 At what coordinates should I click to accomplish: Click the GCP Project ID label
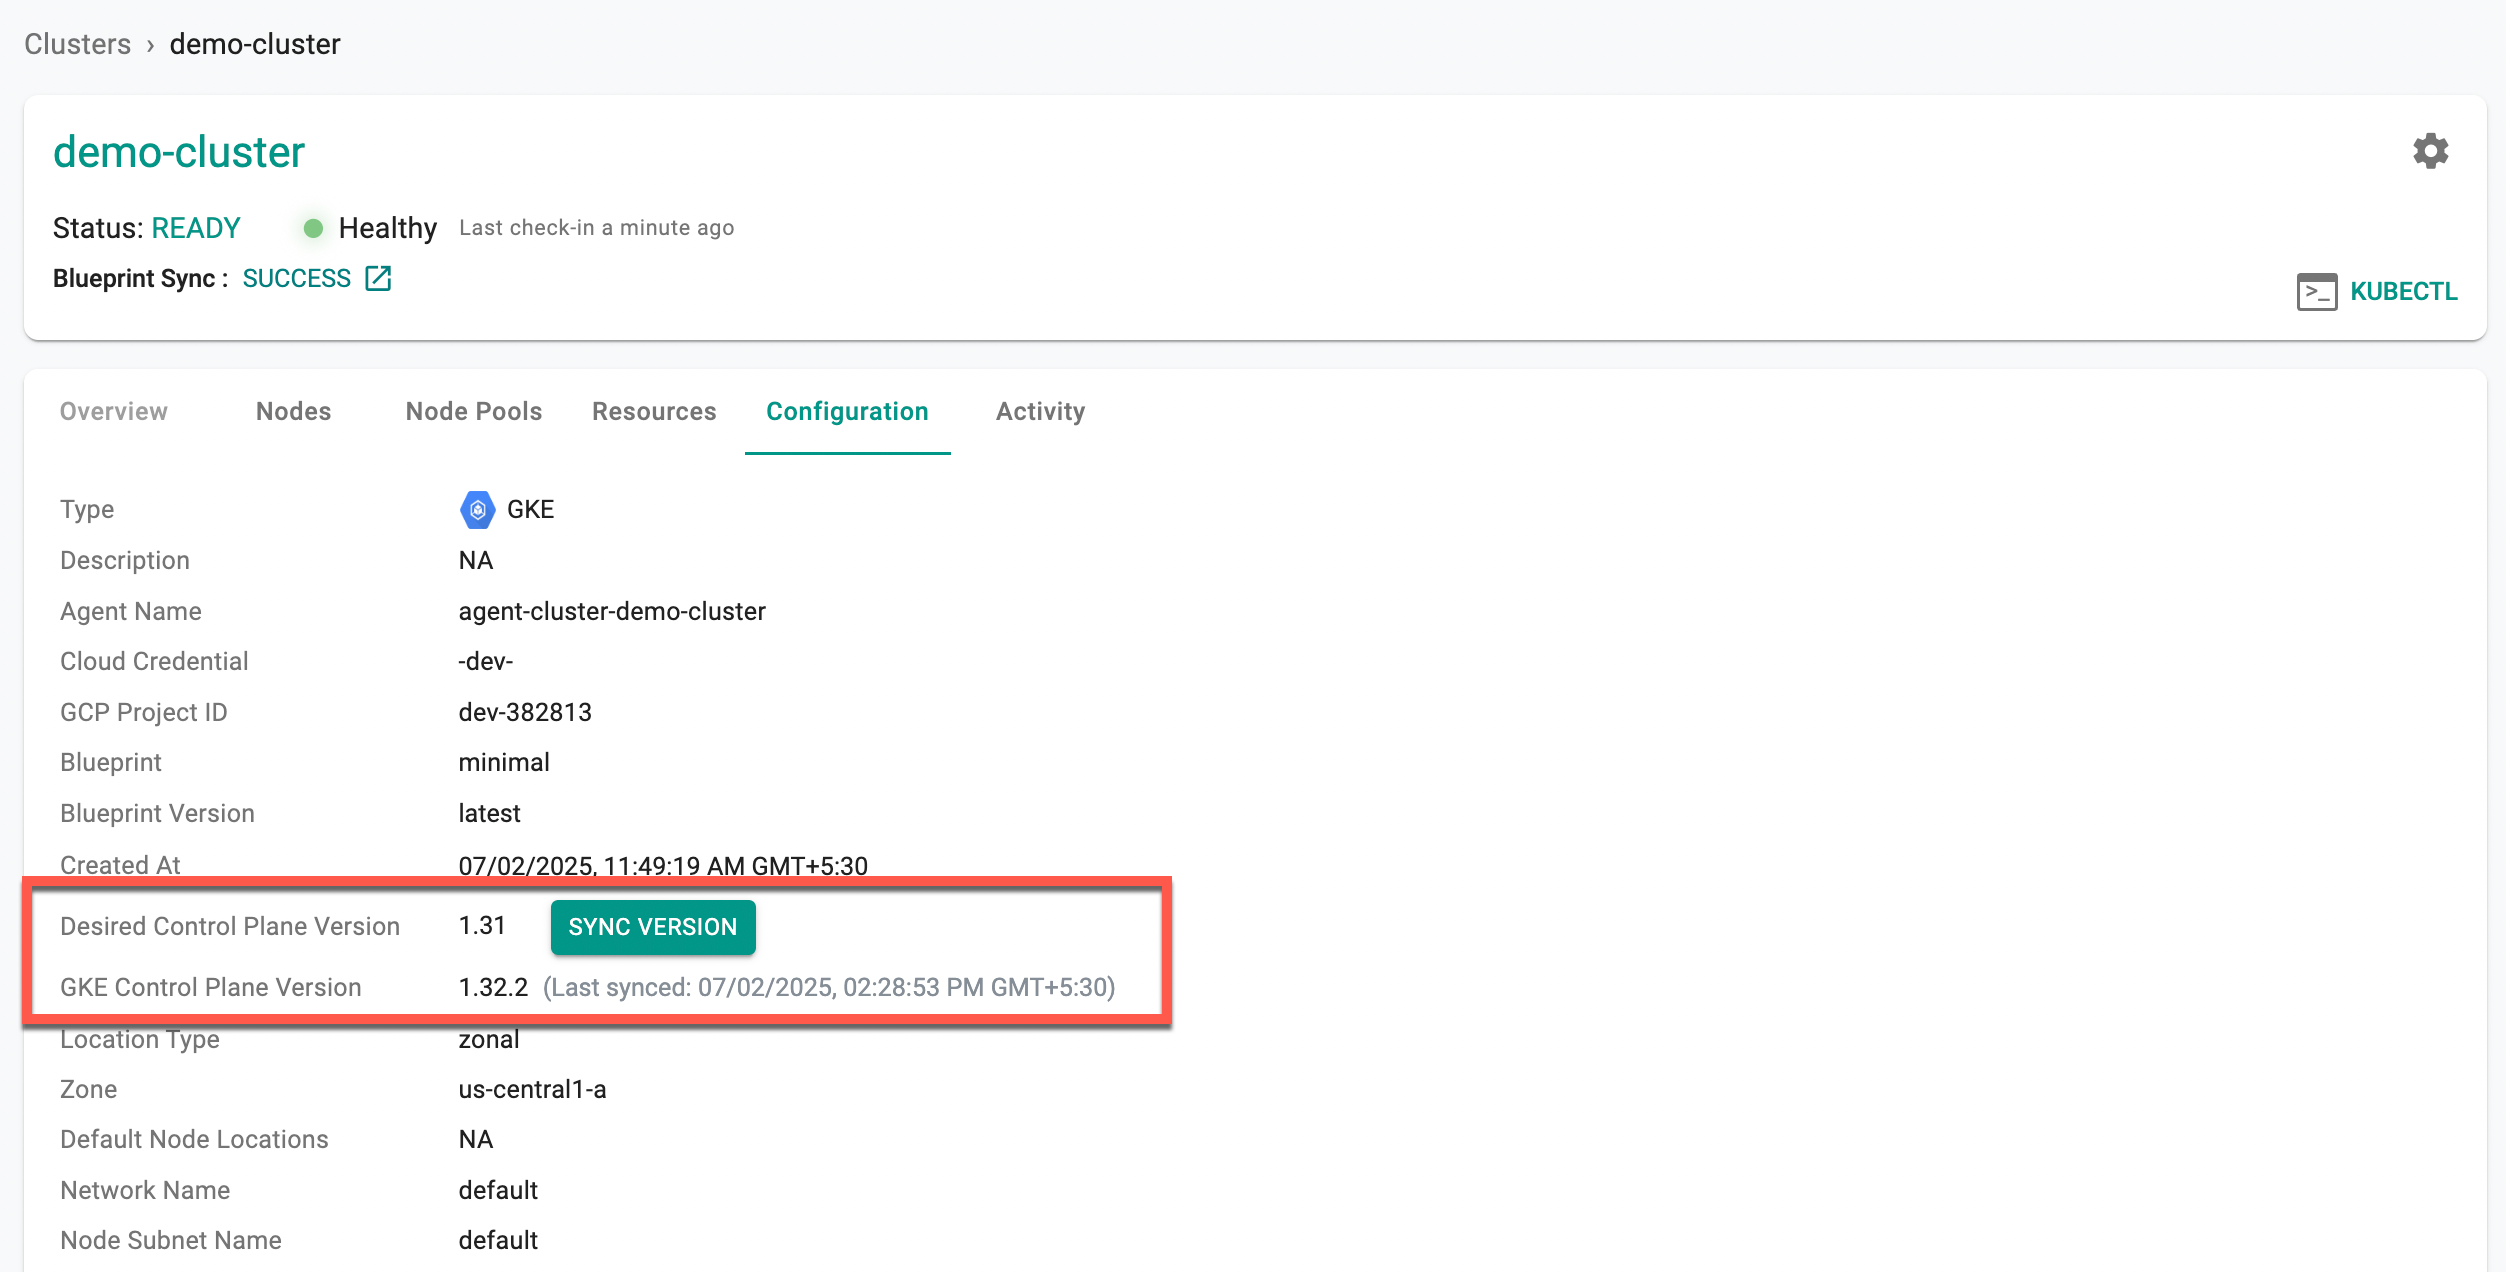coord(144,712)
